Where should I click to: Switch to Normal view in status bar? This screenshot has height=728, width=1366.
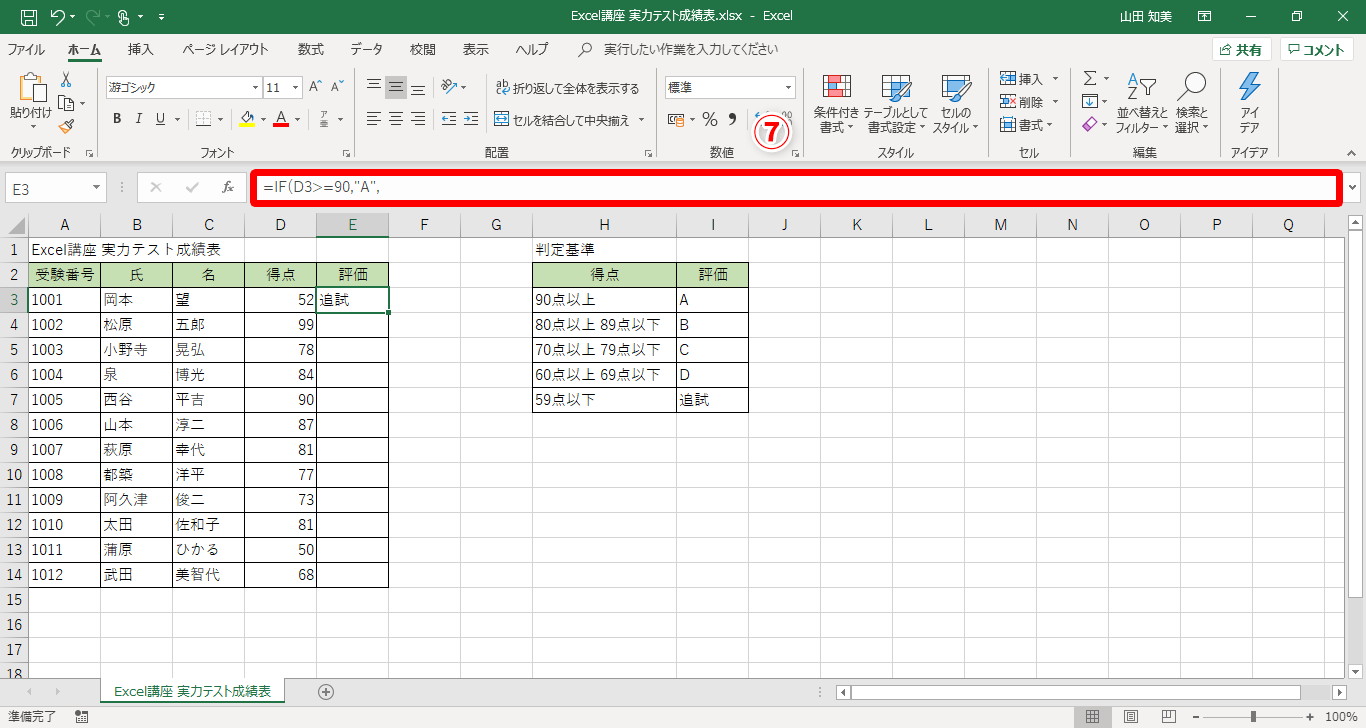click(x=1093, y=716)
